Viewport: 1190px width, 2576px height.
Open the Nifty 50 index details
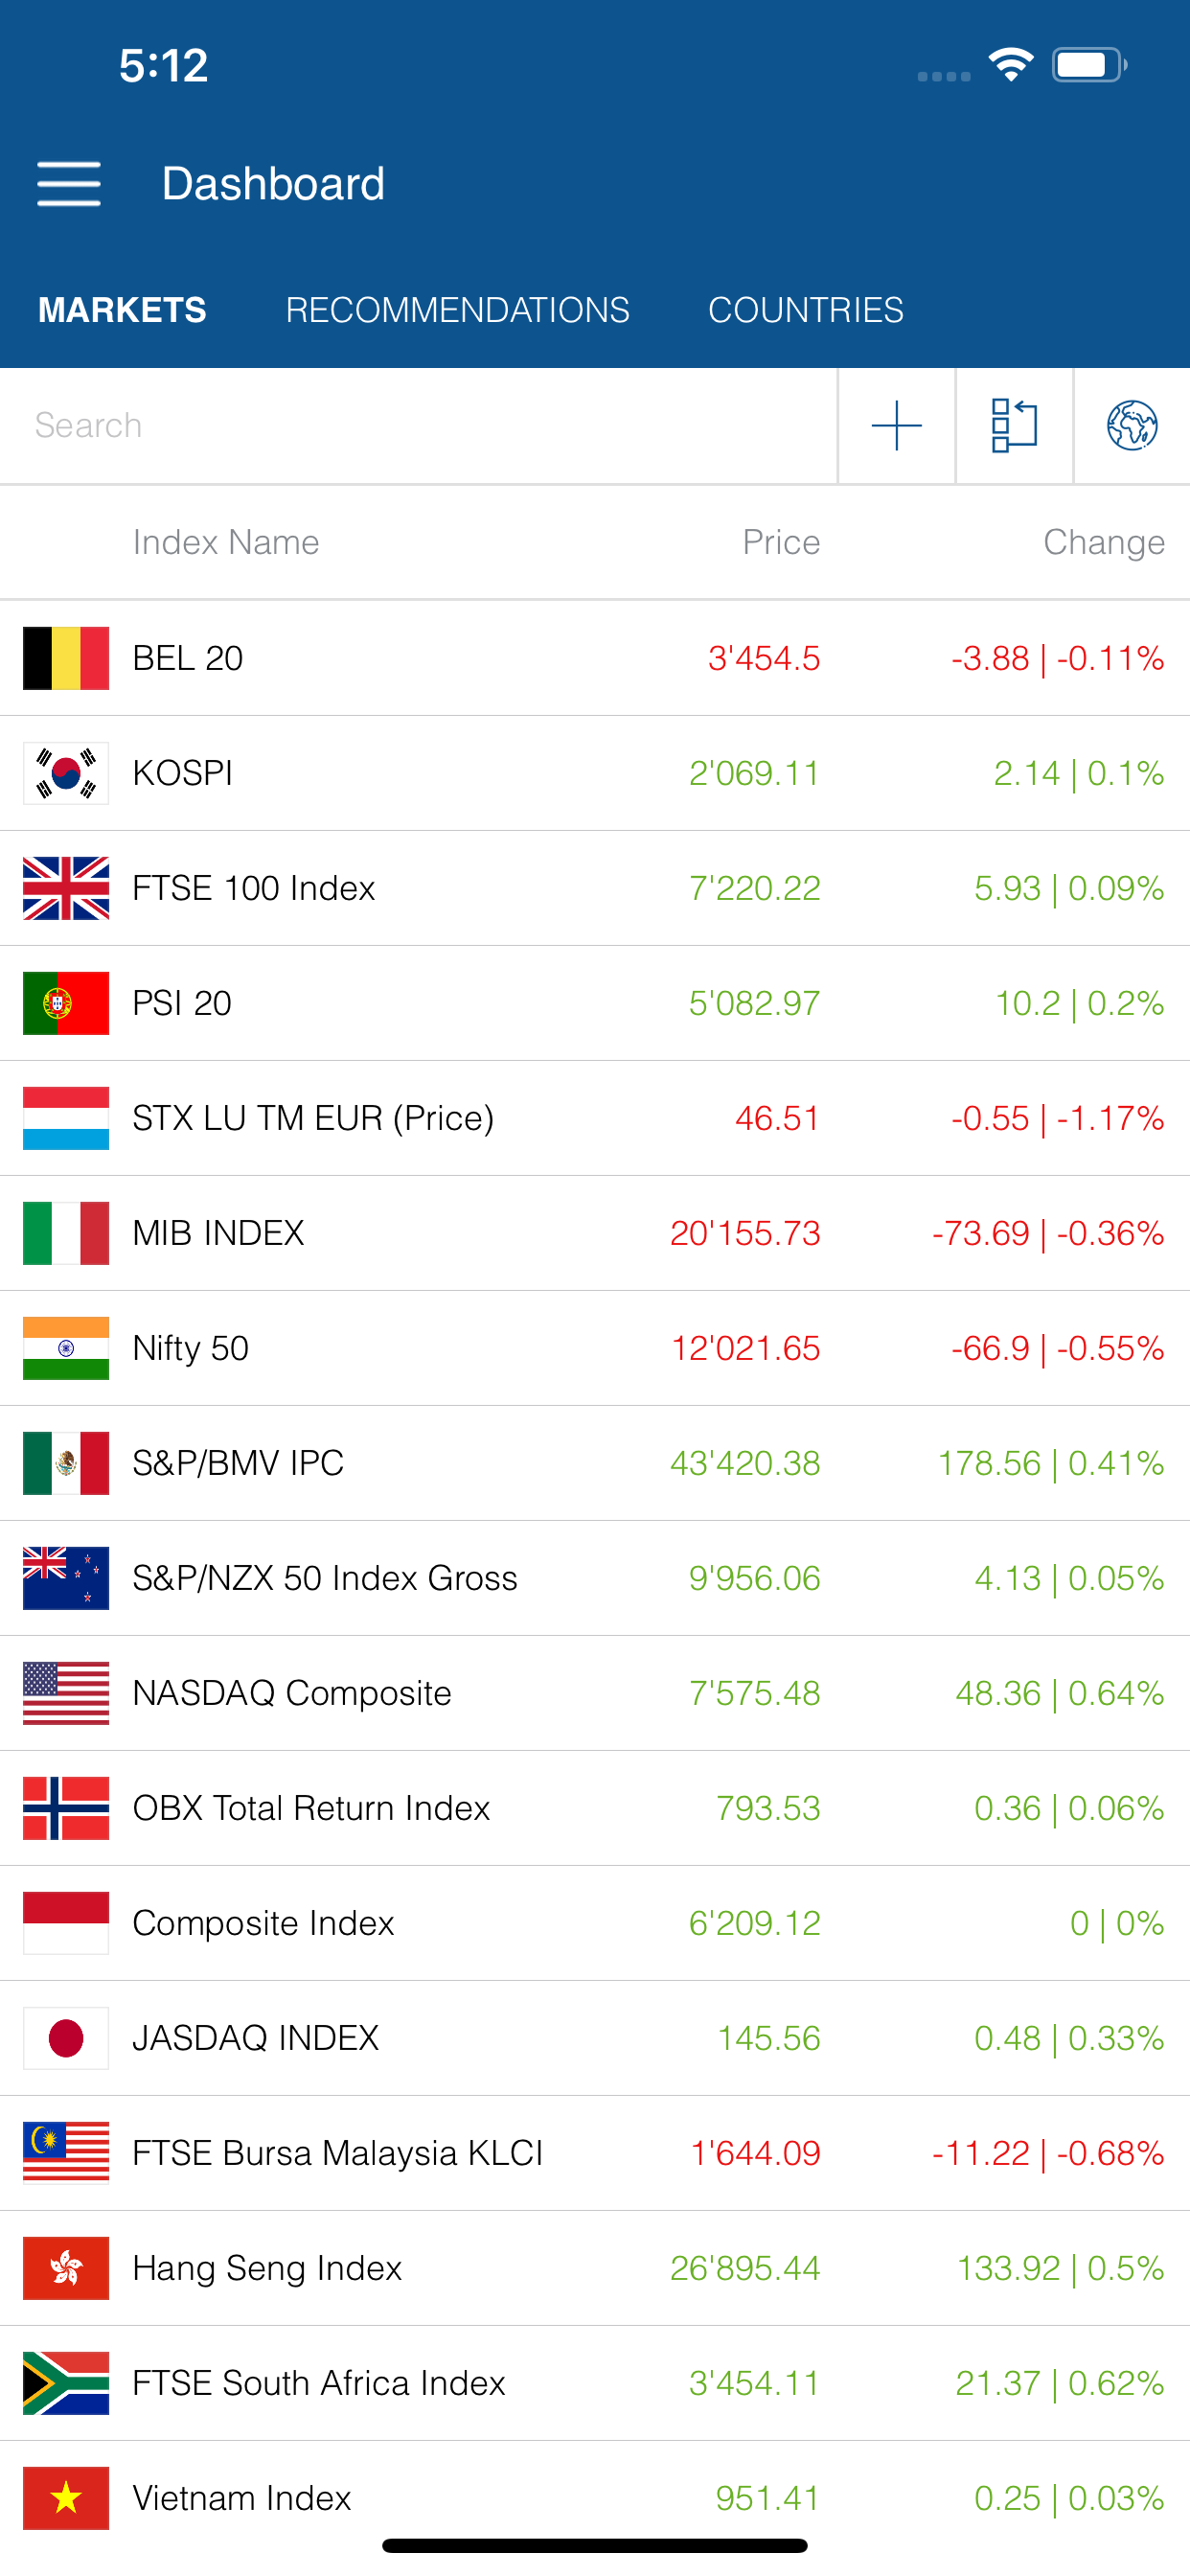(x=595, y=1348)
